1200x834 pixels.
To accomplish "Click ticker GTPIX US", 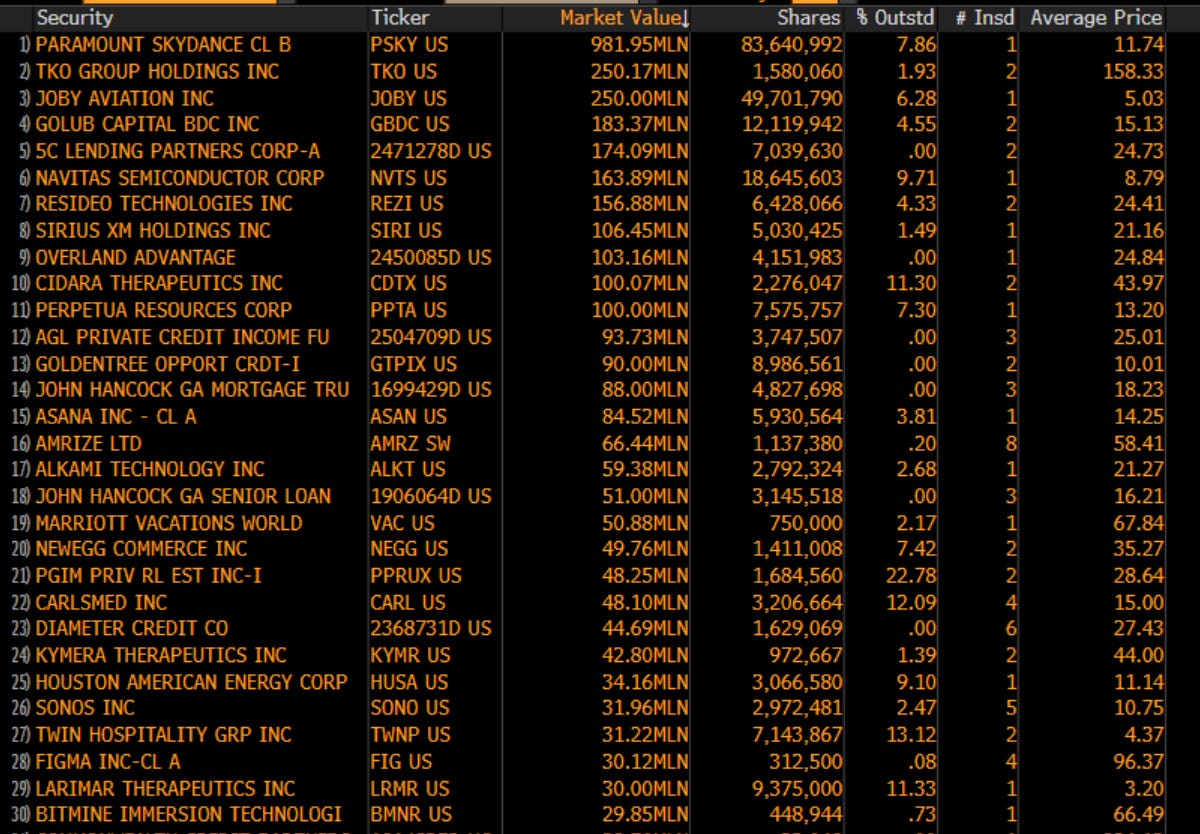I will [x=414, y=364].
